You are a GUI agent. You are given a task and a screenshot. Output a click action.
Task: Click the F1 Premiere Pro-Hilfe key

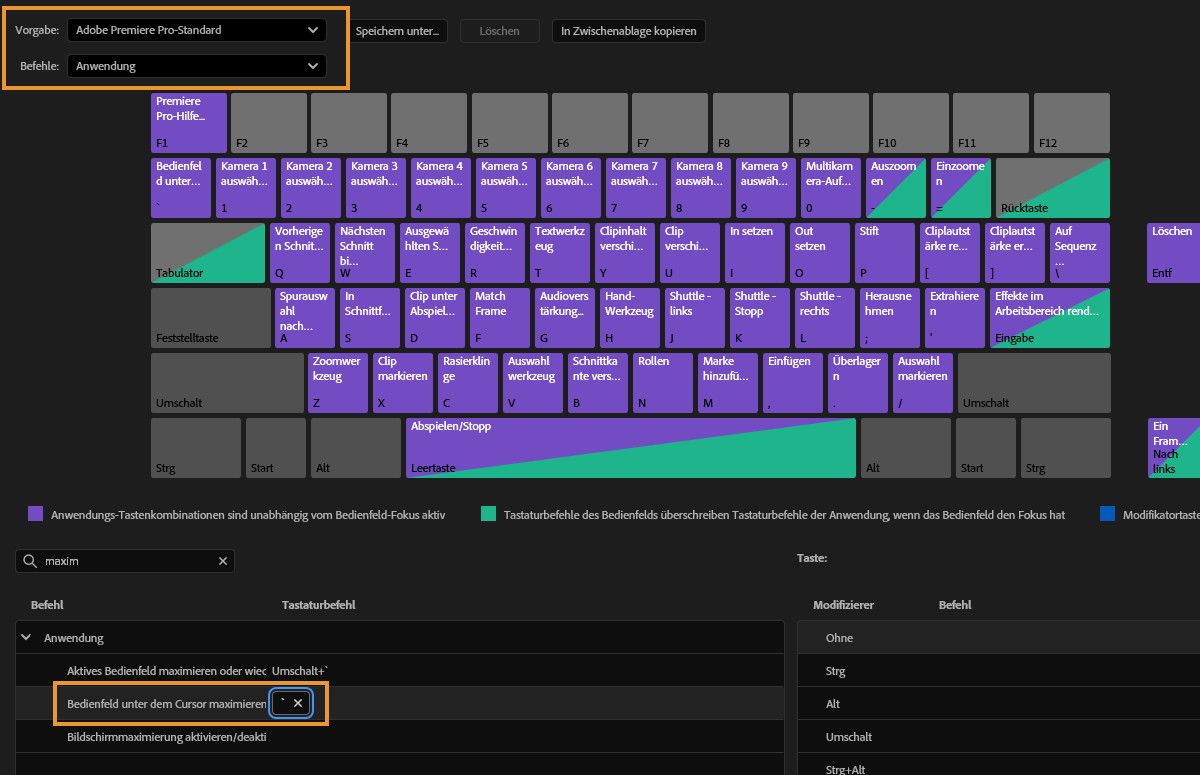[x=188, y=122]
